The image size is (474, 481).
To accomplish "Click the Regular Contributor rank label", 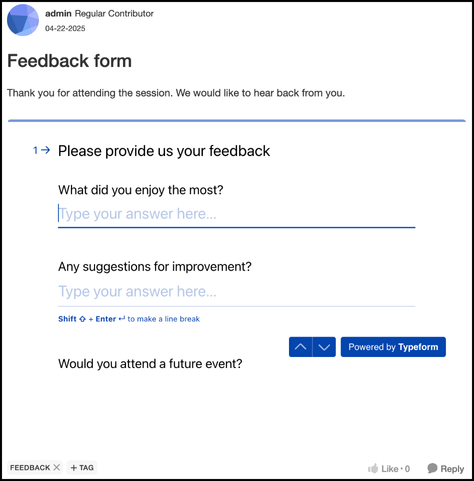I will click(114, 14).
